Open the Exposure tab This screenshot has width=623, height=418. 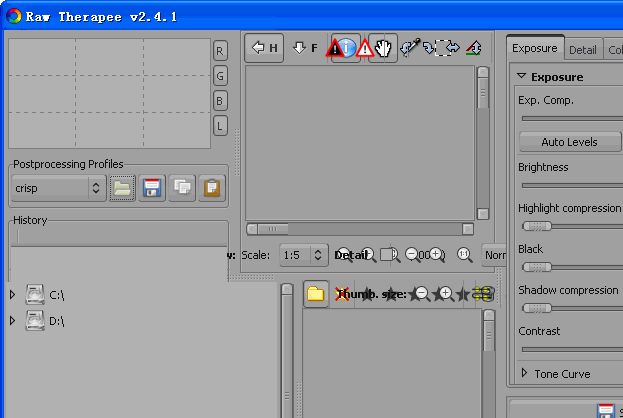click(x=535, y=48)
